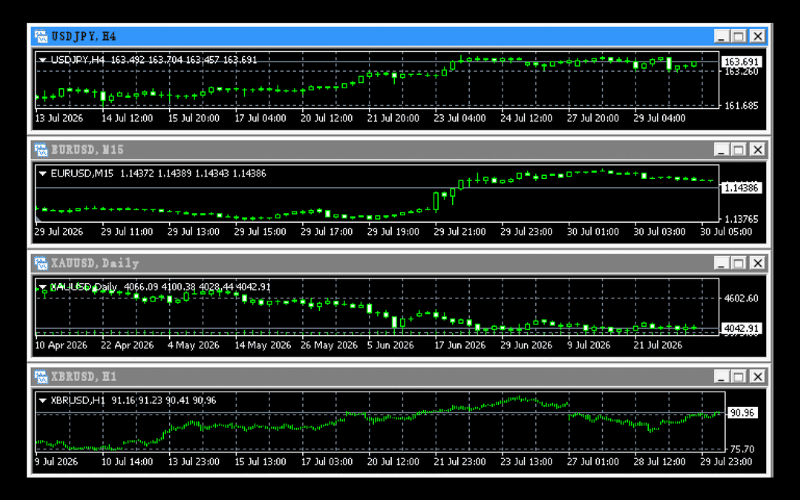Click the USDJPY,H4 OHLC header text
Viewport: 800px width, 500px height.
coord(154,60)
